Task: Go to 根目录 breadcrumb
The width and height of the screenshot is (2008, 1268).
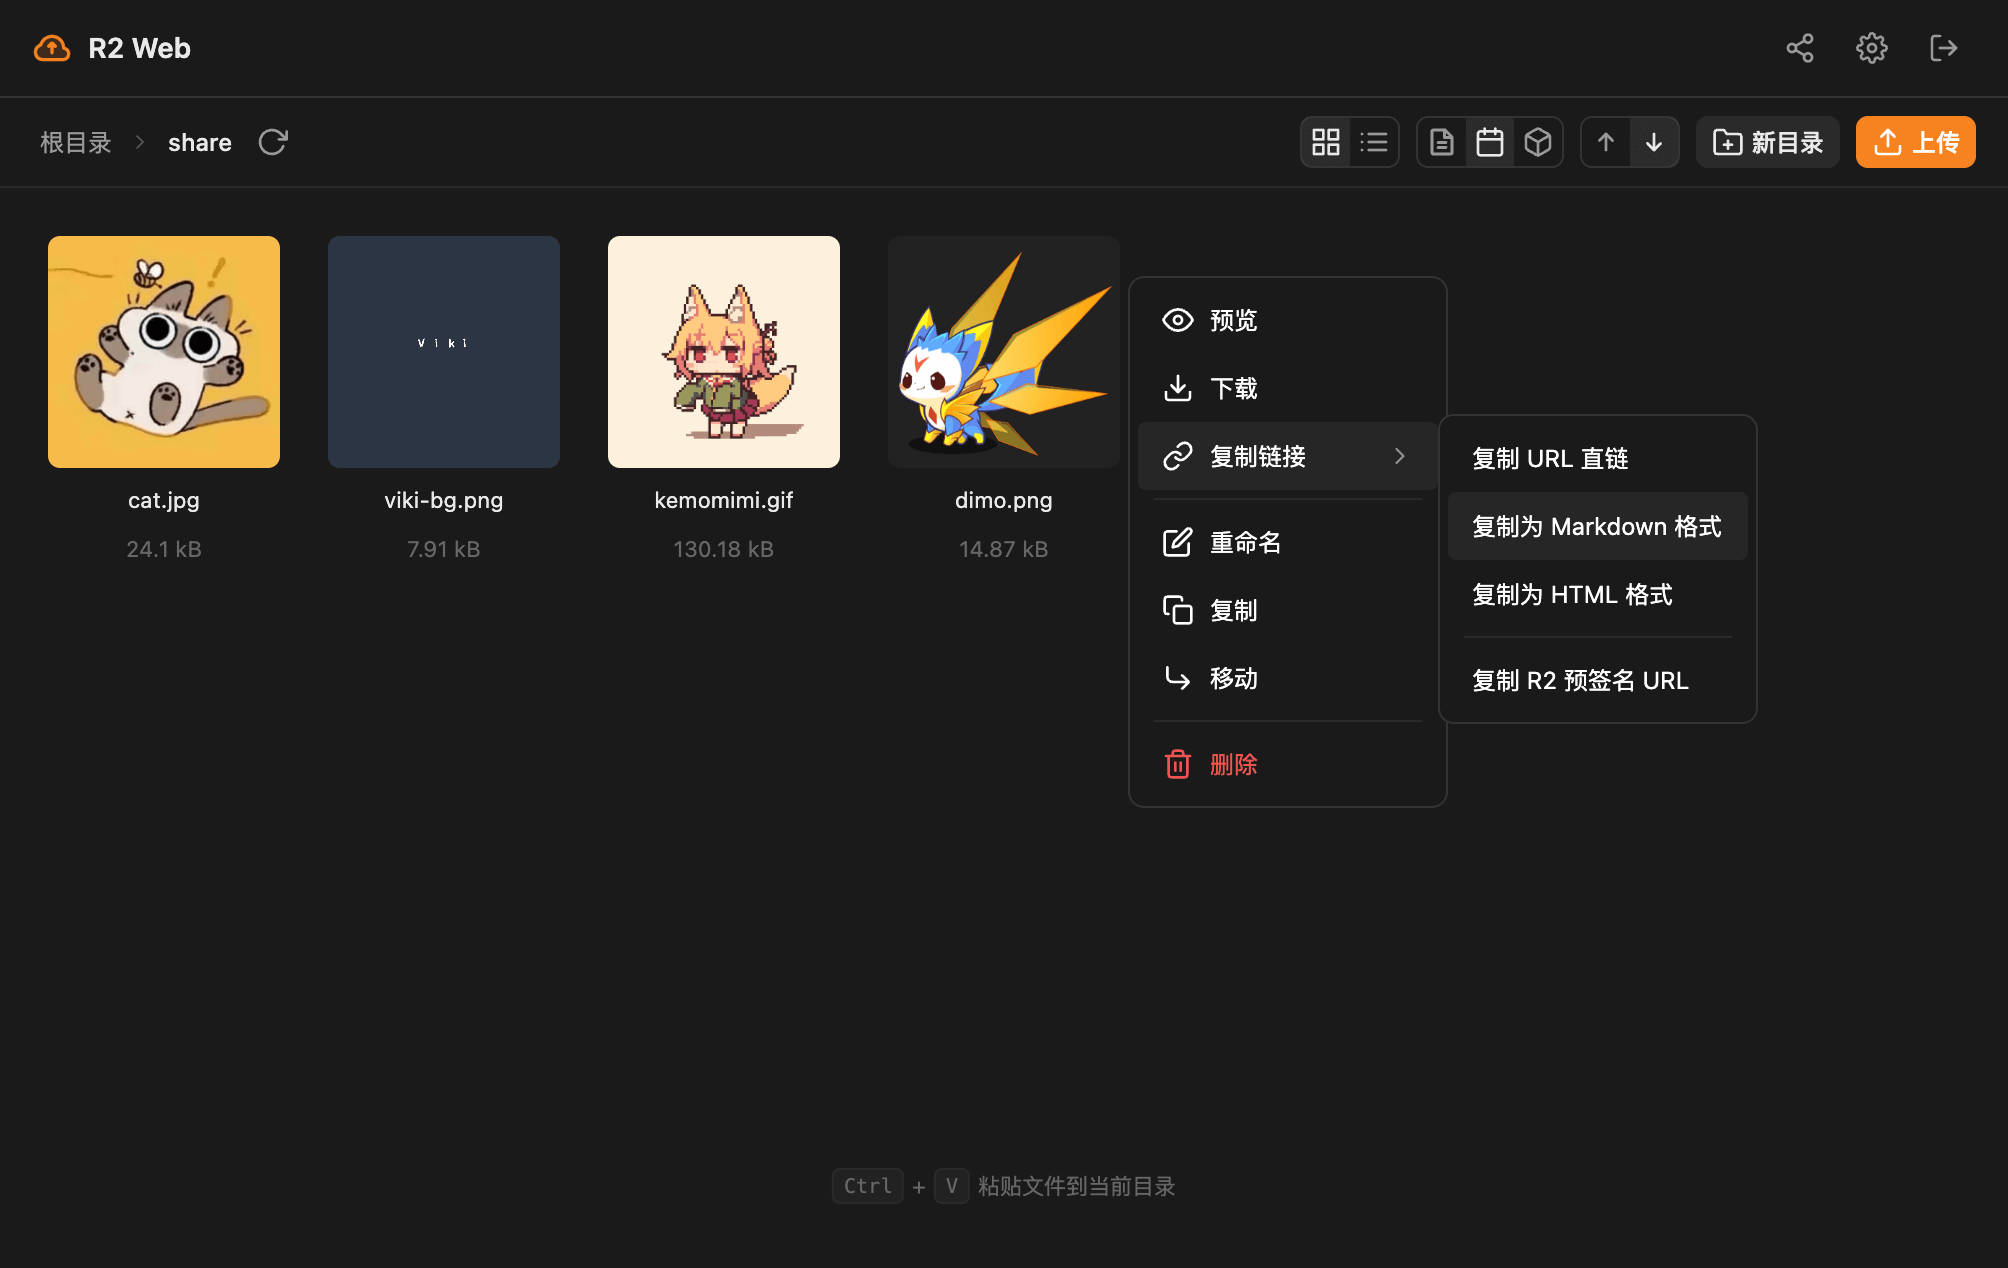Action: [76, 142]
